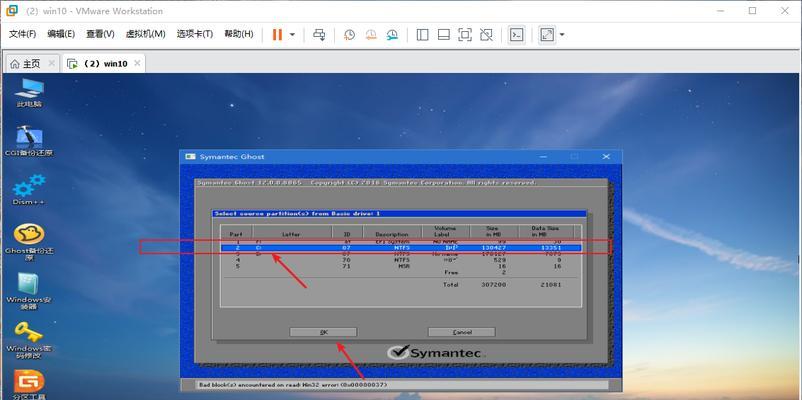Close the (2) win10 tab

click(x=137, y=63)
